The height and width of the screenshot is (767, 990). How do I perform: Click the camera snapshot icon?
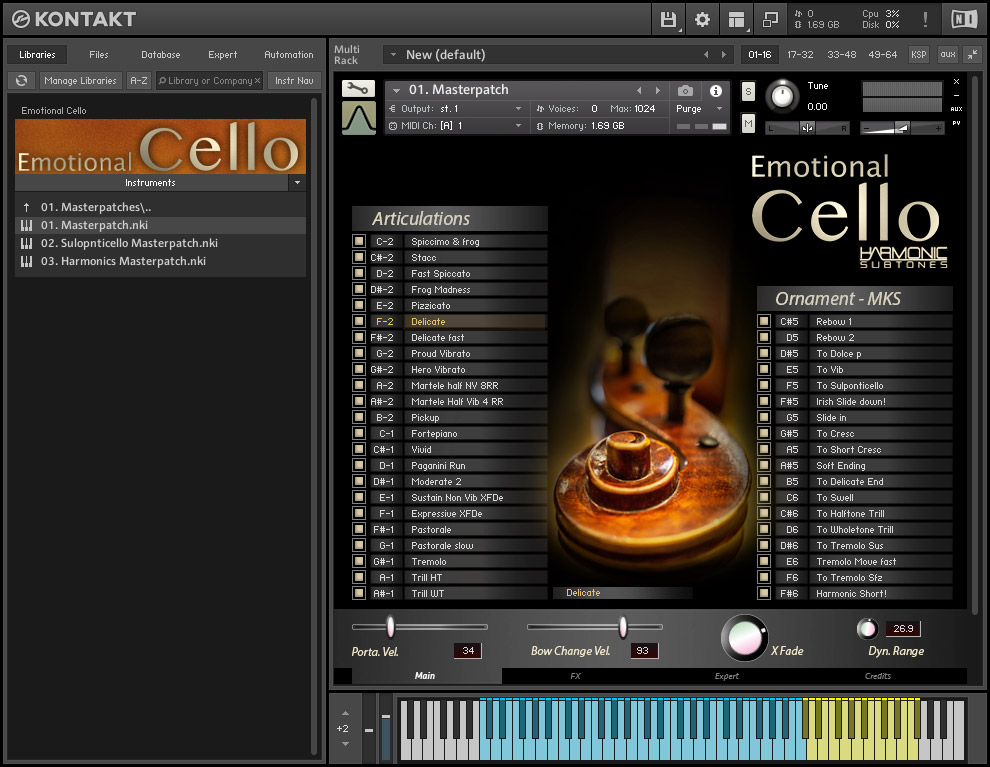[x=685, y=90]
